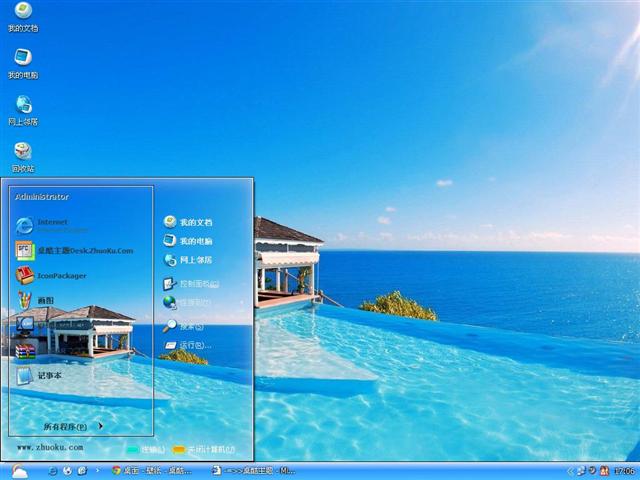Switch to 桌酷主题 taskbar window

tap(254, 471)
